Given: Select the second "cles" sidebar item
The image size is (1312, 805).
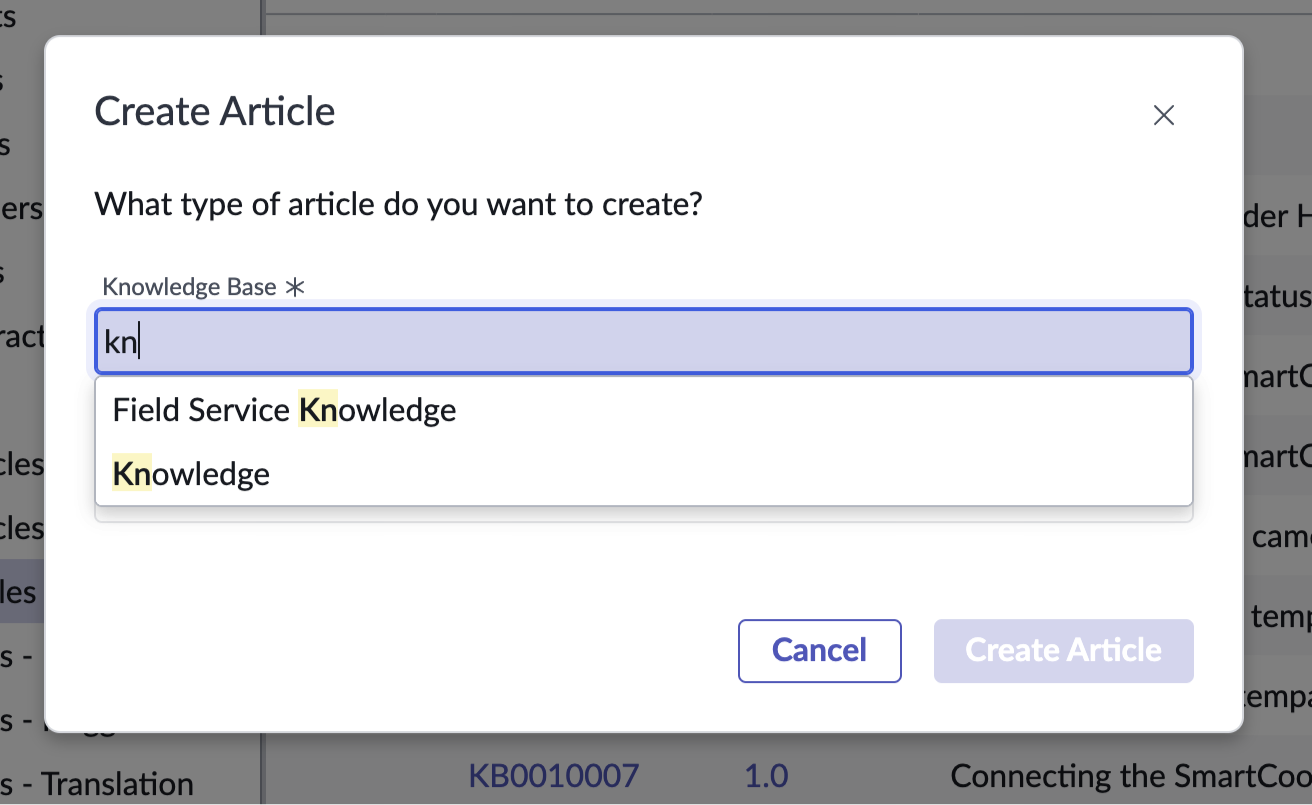Looking at the screenshot, I should coord(21,527).
